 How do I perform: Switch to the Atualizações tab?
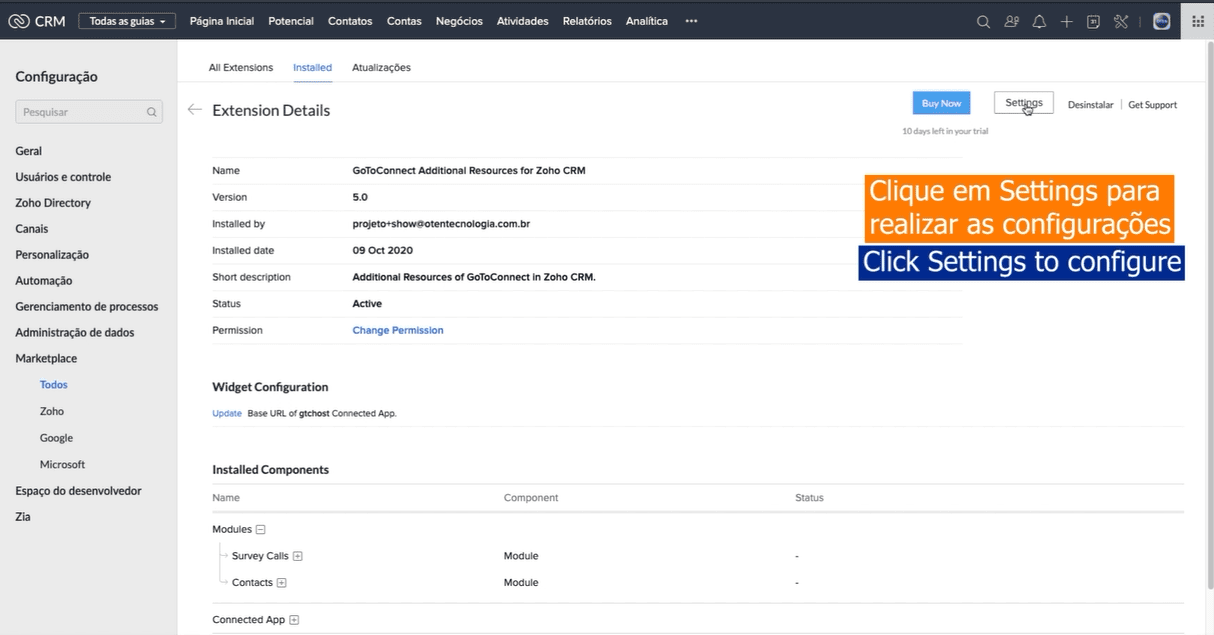click(x=381, y=68)
